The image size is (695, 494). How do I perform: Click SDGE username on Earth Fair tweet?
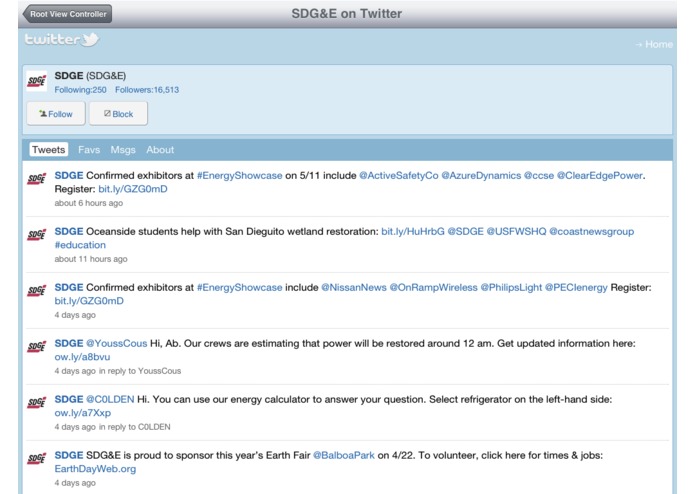coord(69,455)
